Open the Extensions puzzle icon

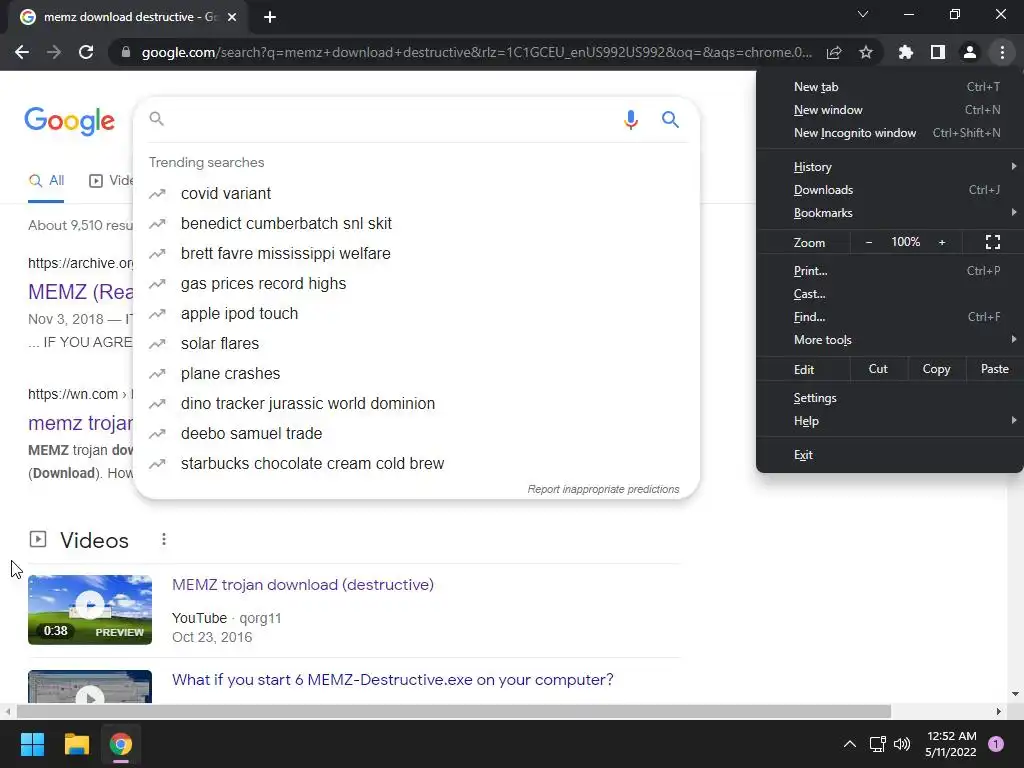tap(906, 52)
